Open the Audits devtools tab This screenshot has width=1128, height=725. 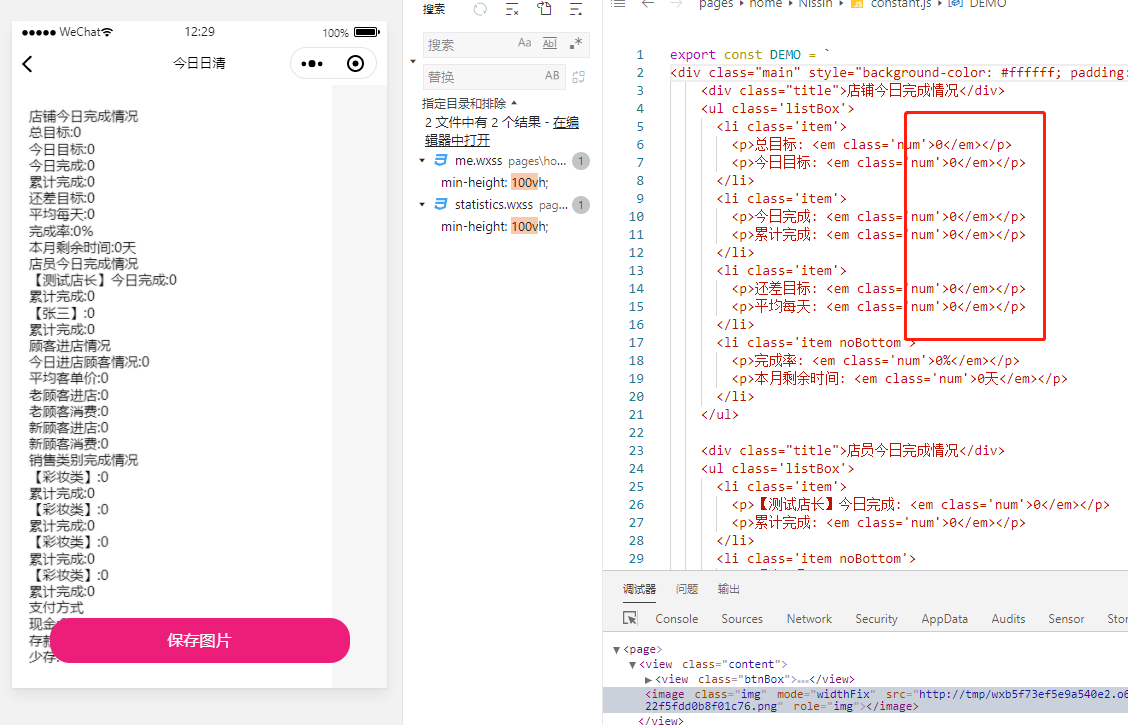pos(1008,619)
